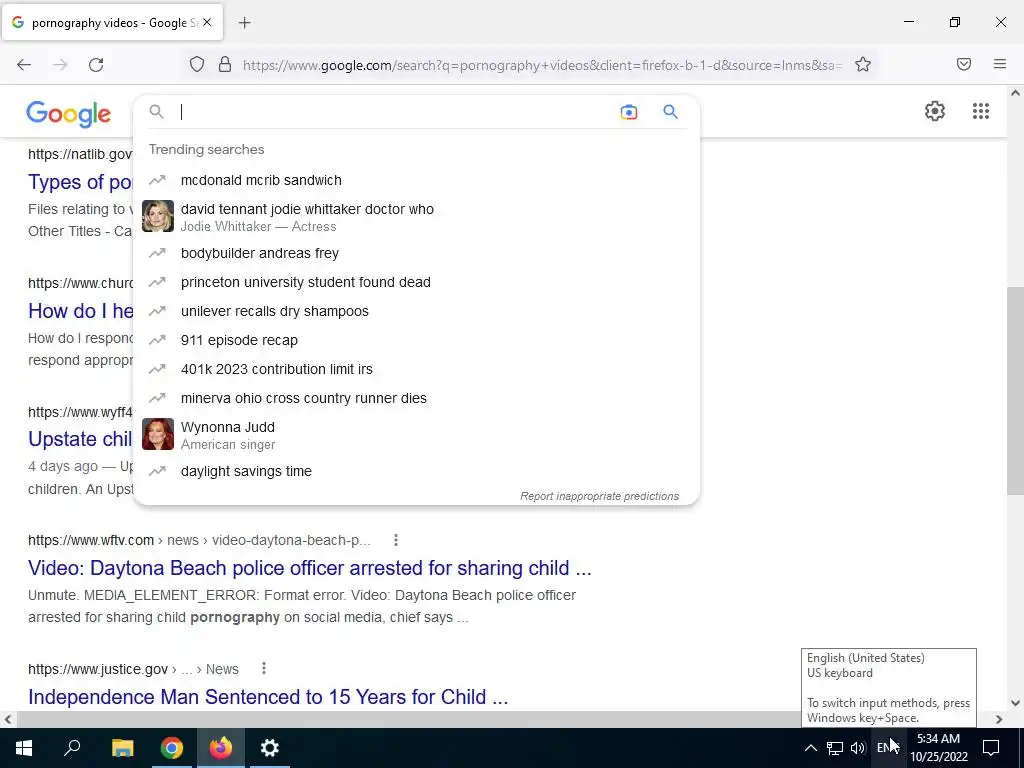Click the network status tray icon
Image resolution: width=1024 pixels, height=768 pixels.
point(835,748)
